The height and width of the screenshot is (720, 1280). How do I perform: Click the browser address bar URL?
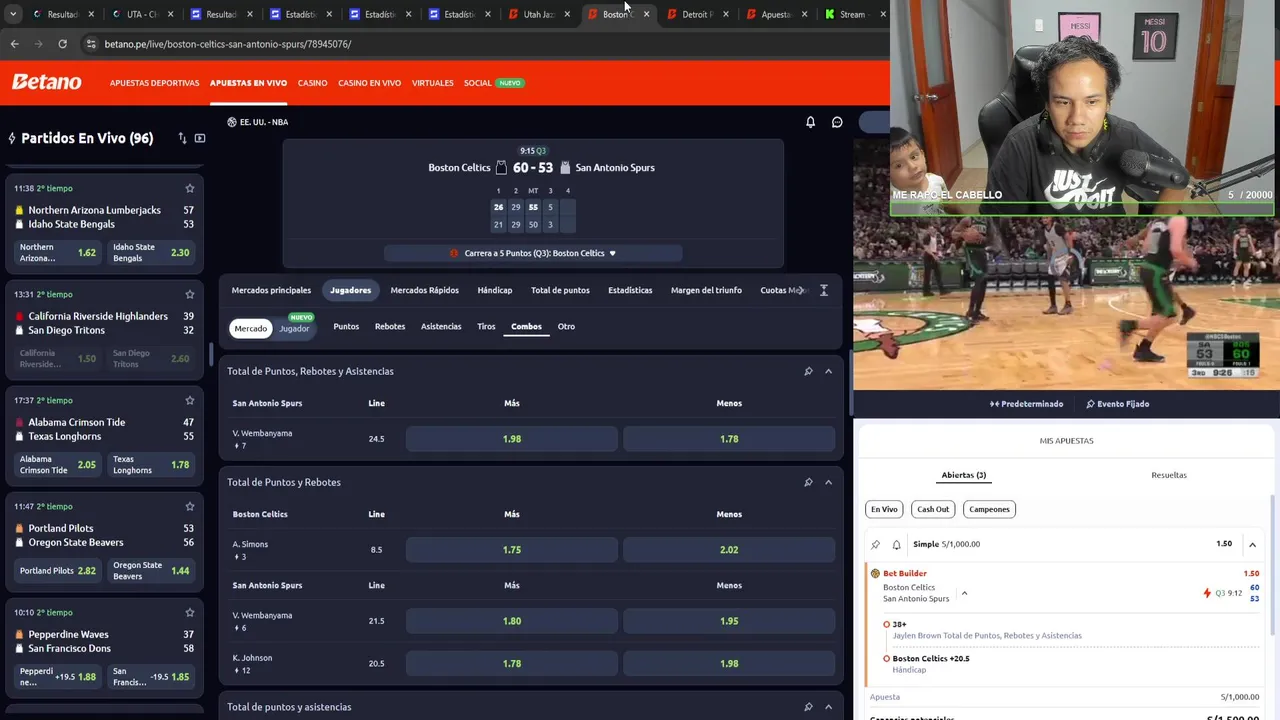click(228, 44)
